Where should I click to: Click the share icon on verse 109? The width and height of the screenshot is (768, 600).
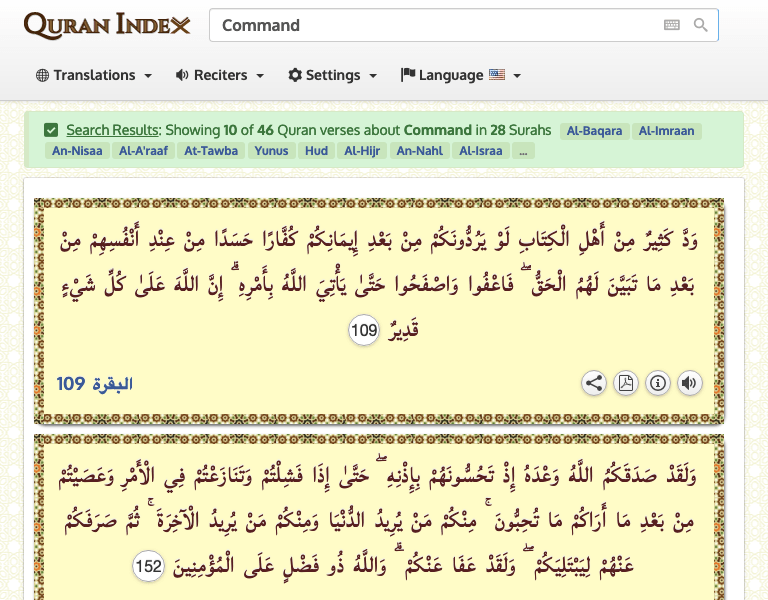(594, 383)
